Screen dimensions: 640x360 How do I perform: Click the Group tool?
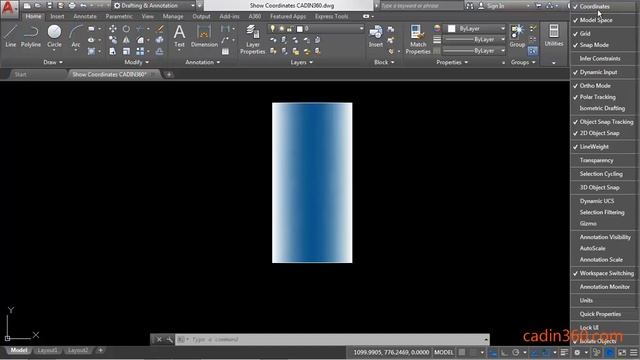[517, 36]
